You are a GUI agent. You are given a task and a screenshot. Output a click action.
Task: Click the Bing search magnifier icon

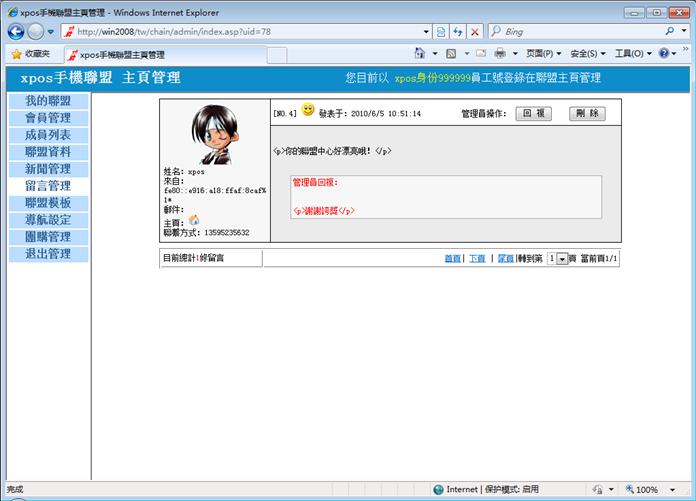point(669,32)
